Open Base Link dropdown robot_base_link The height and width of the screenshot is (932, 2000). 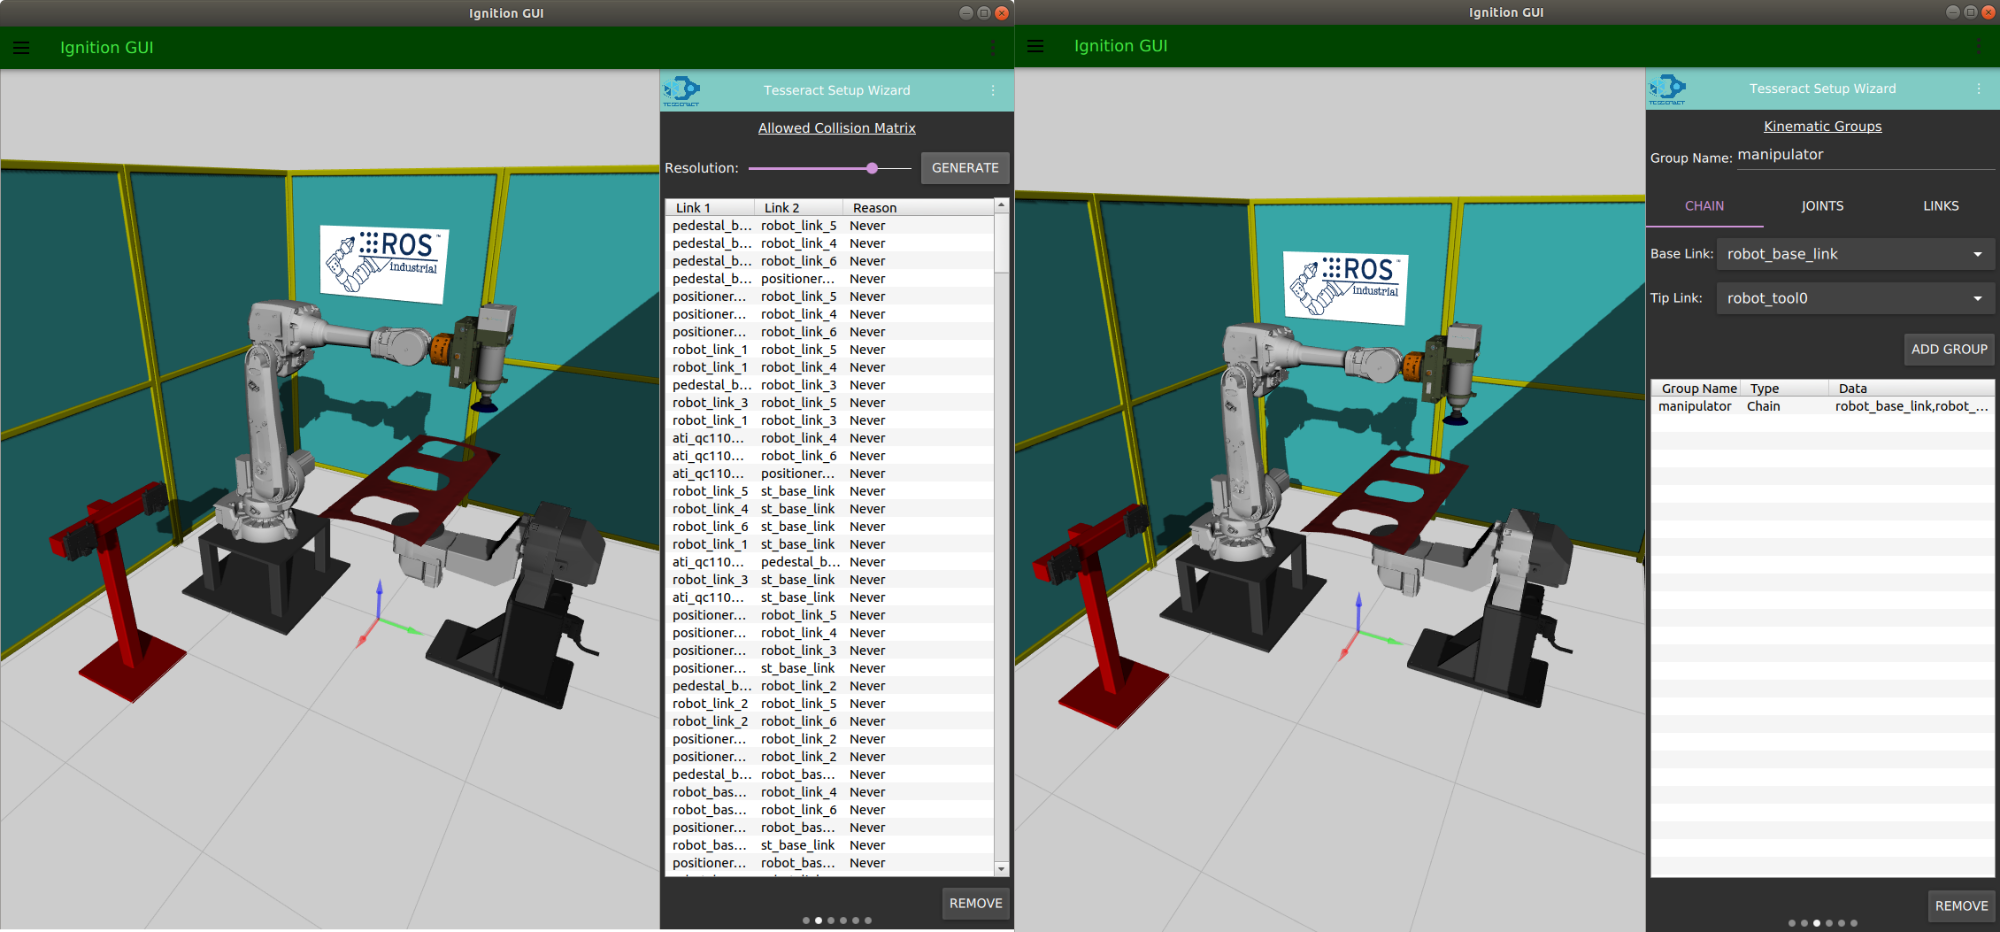coord(1855,254)
